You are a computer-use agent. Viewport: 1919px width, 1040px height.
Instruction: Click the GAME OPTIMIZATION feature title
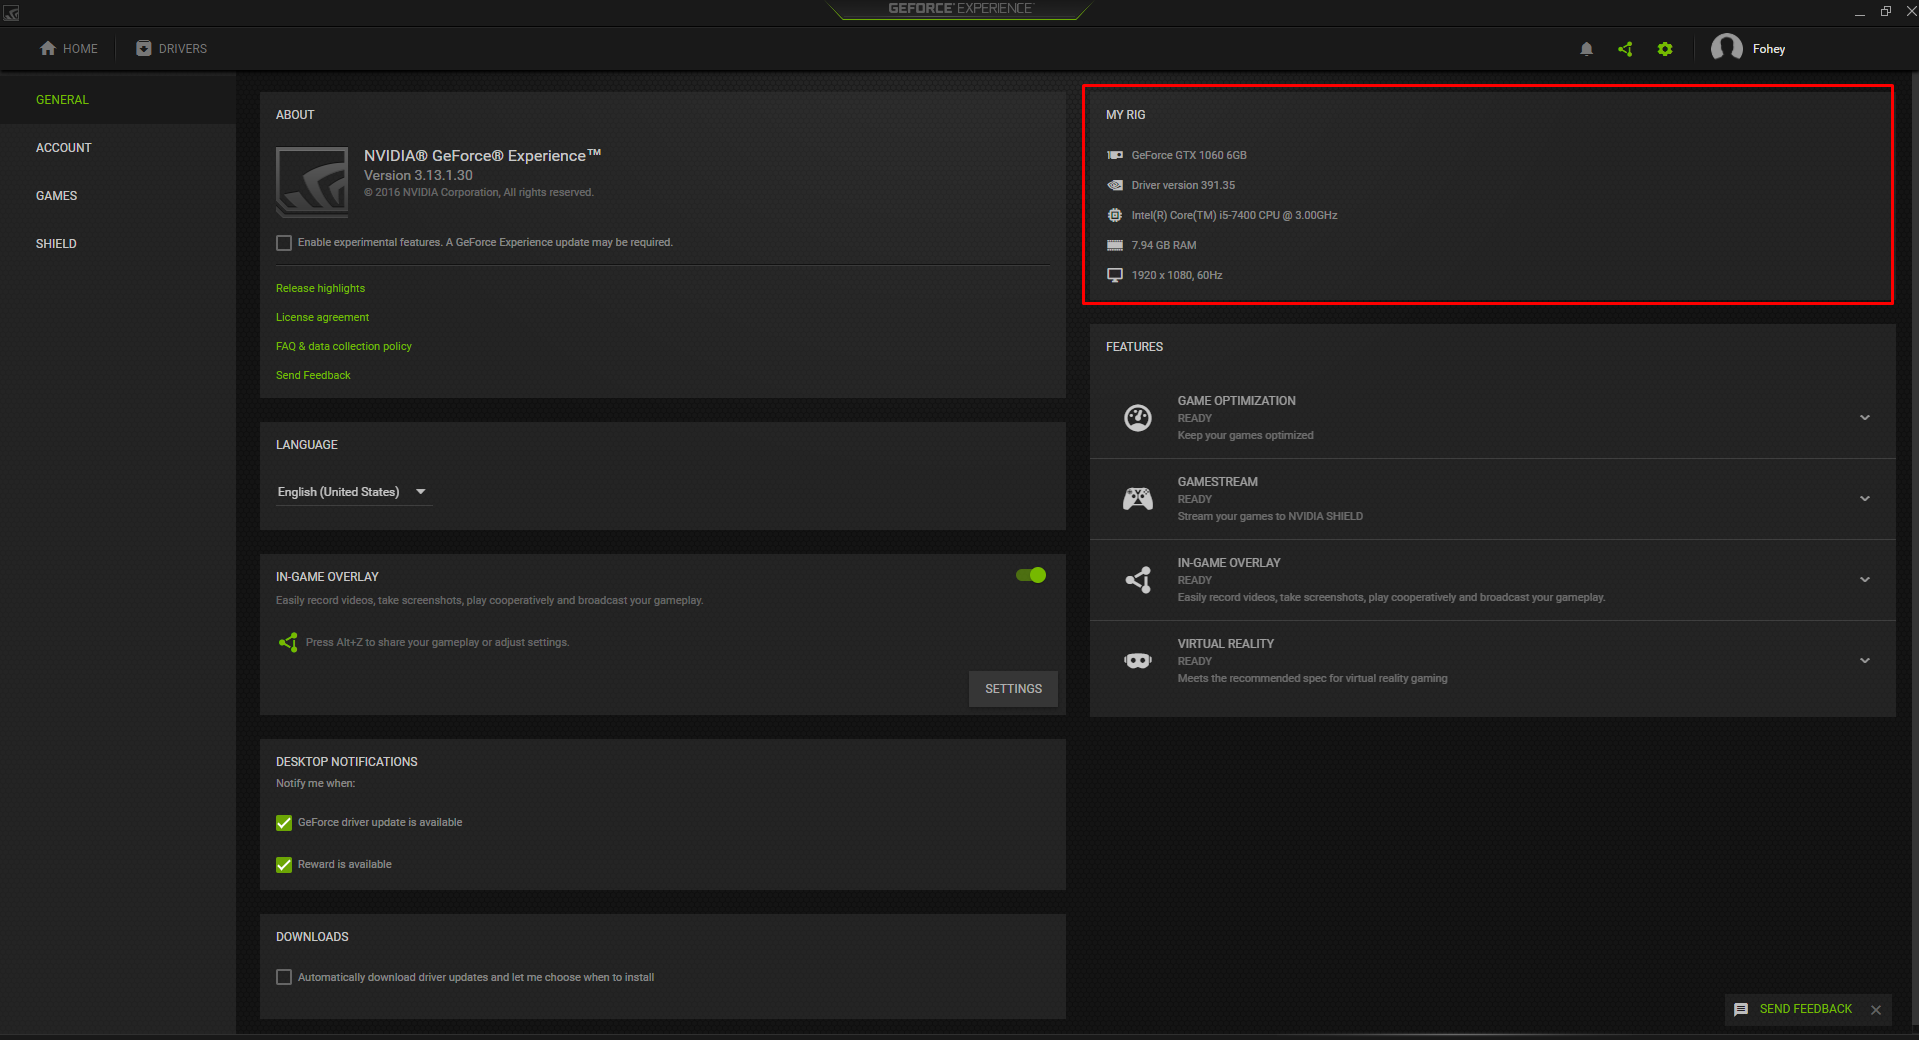point(1236,401)
